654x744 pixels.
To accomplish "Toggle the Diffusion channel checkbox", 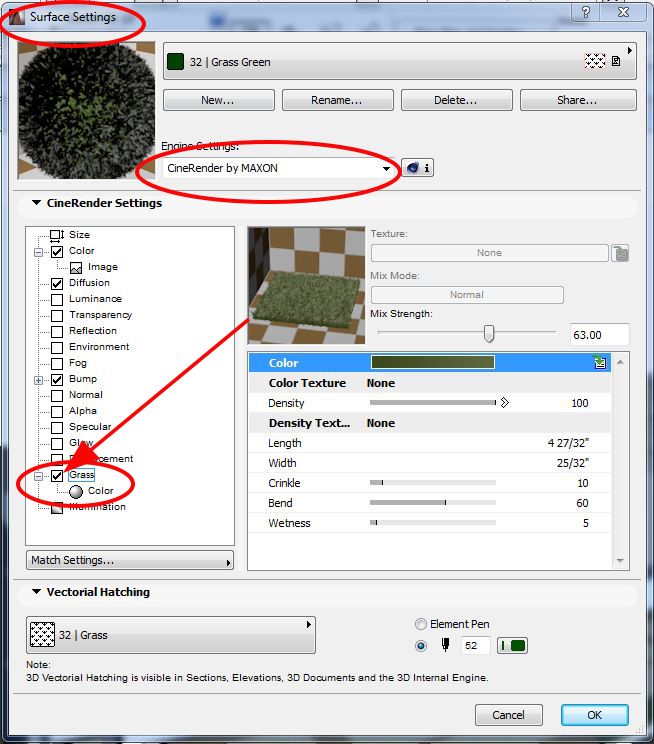I will [x=57, y=284].
